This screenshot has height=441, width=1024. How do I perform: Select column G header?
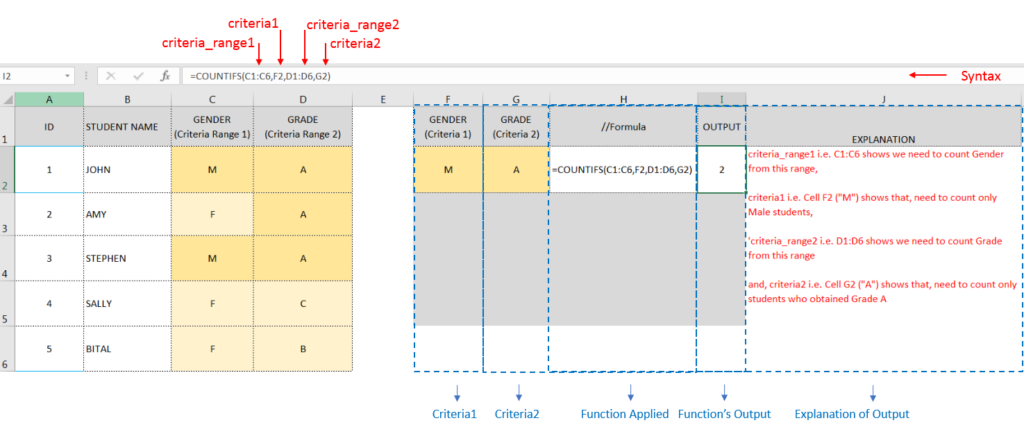(516, 99)
